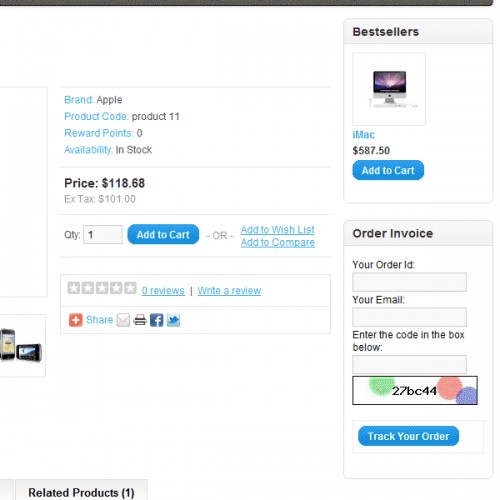This screenshot has height=500, width=500.
Task: Click the printer icon
Action: [140, 320]
